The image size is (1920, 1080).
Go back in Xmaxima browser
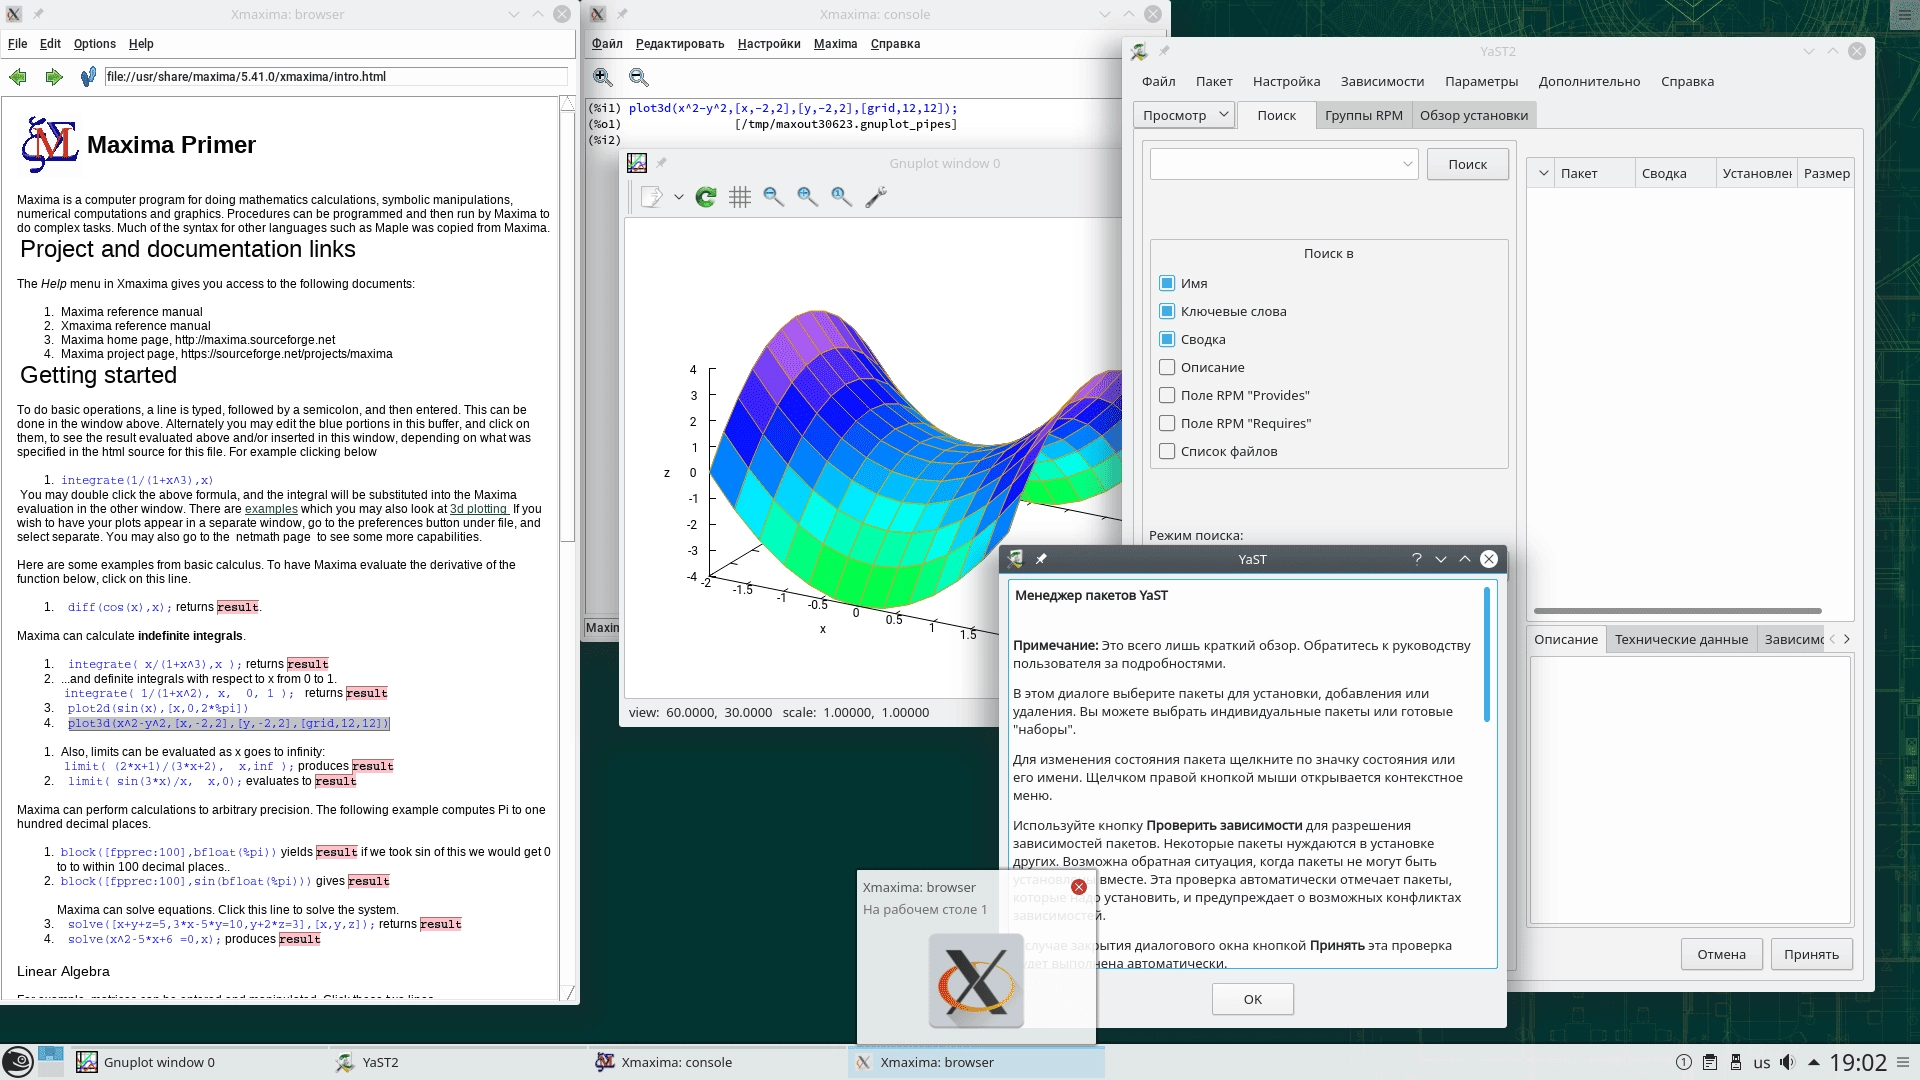pos(18,77)
